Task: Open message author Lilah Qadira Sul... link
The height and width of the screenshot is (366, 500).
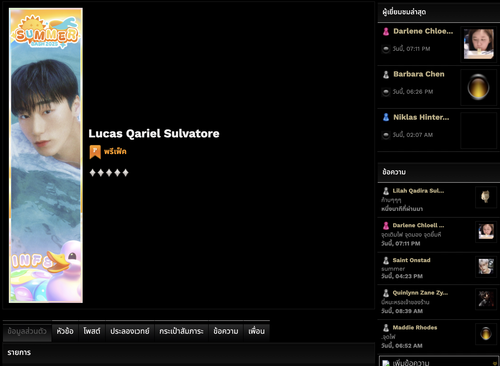Action: point(418,191)
